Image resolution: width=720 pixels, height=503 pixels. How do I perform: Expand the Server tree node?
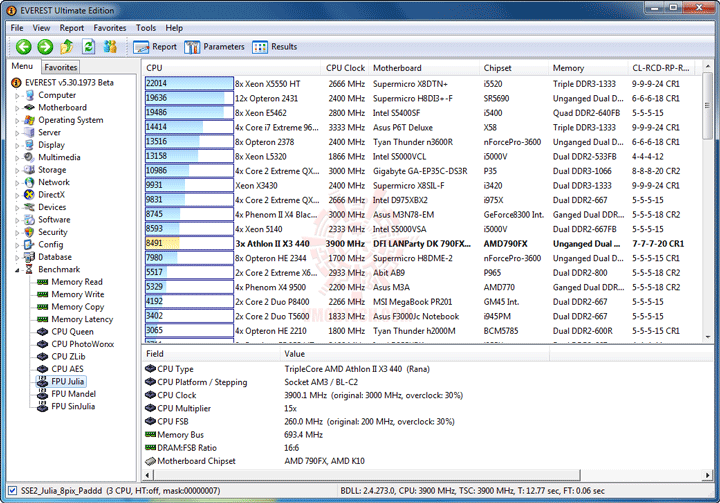[x=17, y=133]
